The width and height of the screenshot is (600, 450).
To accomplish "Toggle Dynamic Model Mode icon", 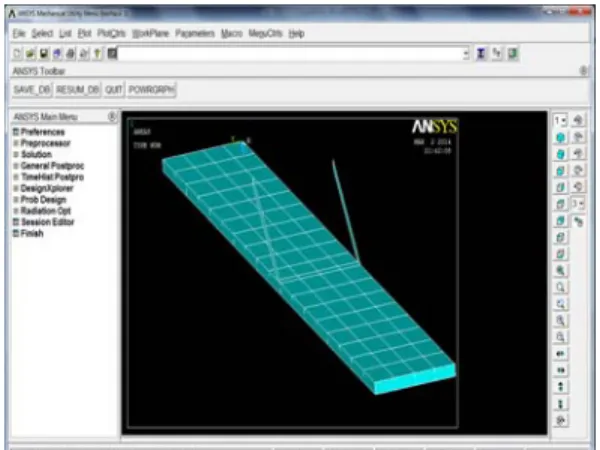I will point(578,221).
